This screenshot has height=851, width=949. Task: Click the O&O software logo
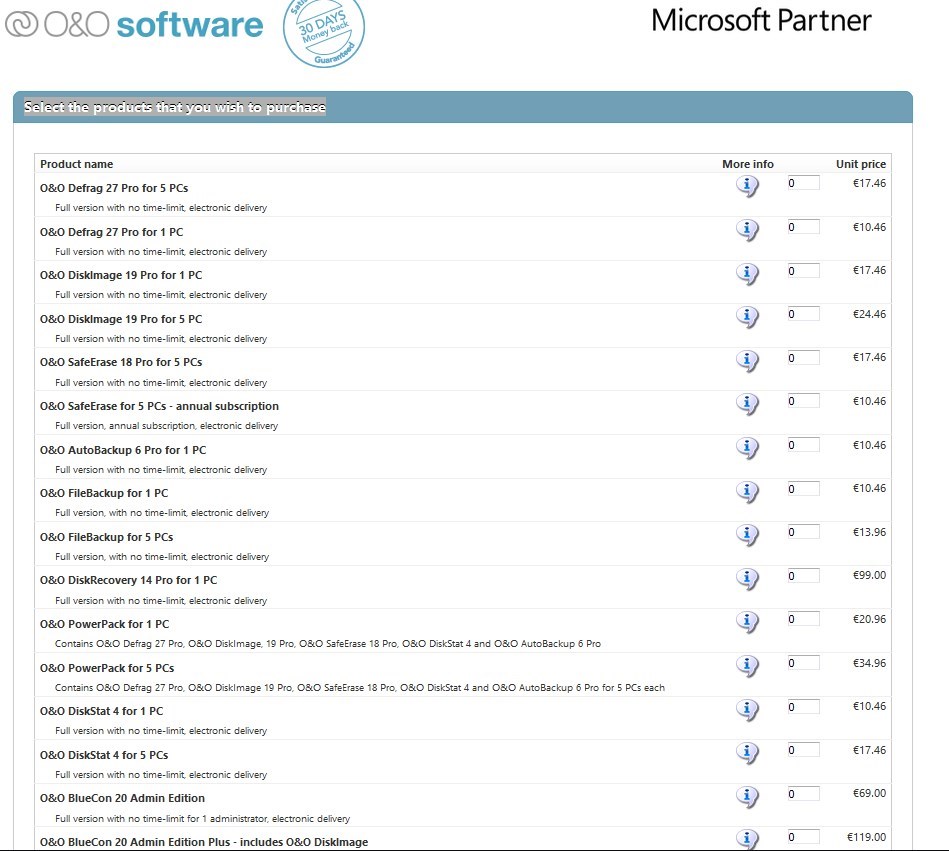coord(134,24)
